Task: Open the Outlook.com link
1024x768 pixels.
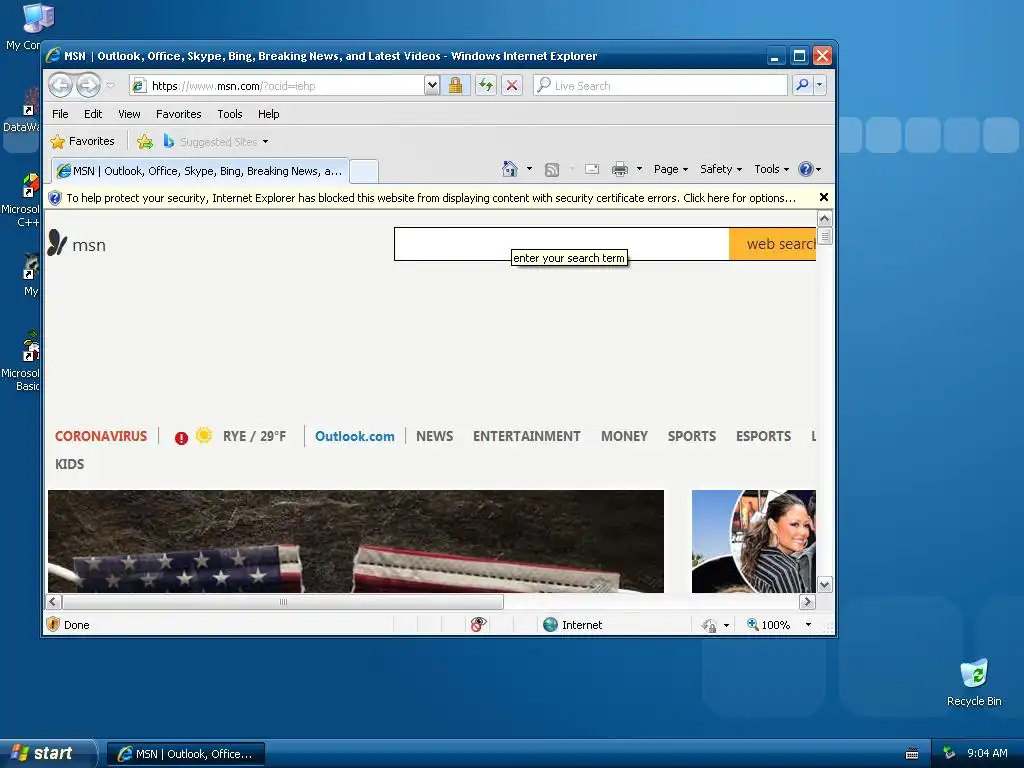Action: point(355,436)
